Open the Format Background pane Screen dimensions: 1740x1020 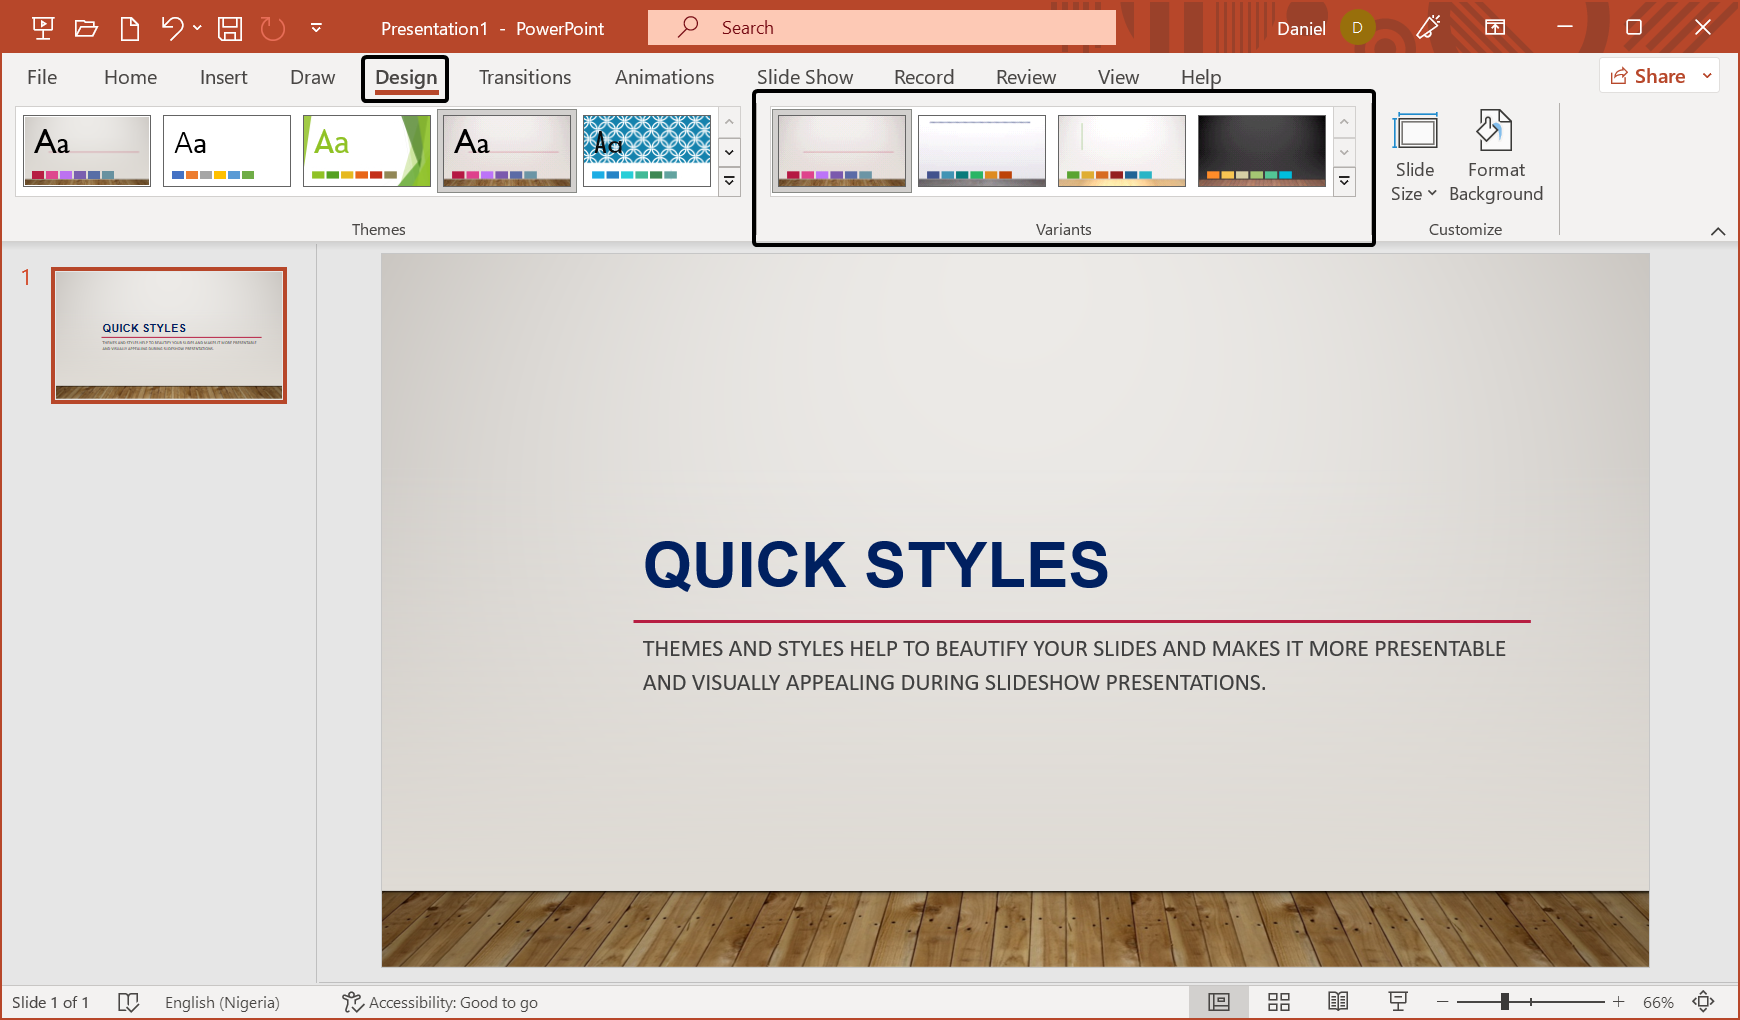(1495, 155)
